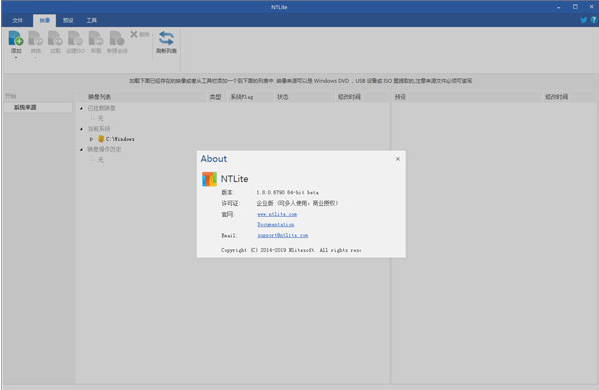Click the Add (添加) image icon
Viewport: 599px width, 390px height.
16,38
